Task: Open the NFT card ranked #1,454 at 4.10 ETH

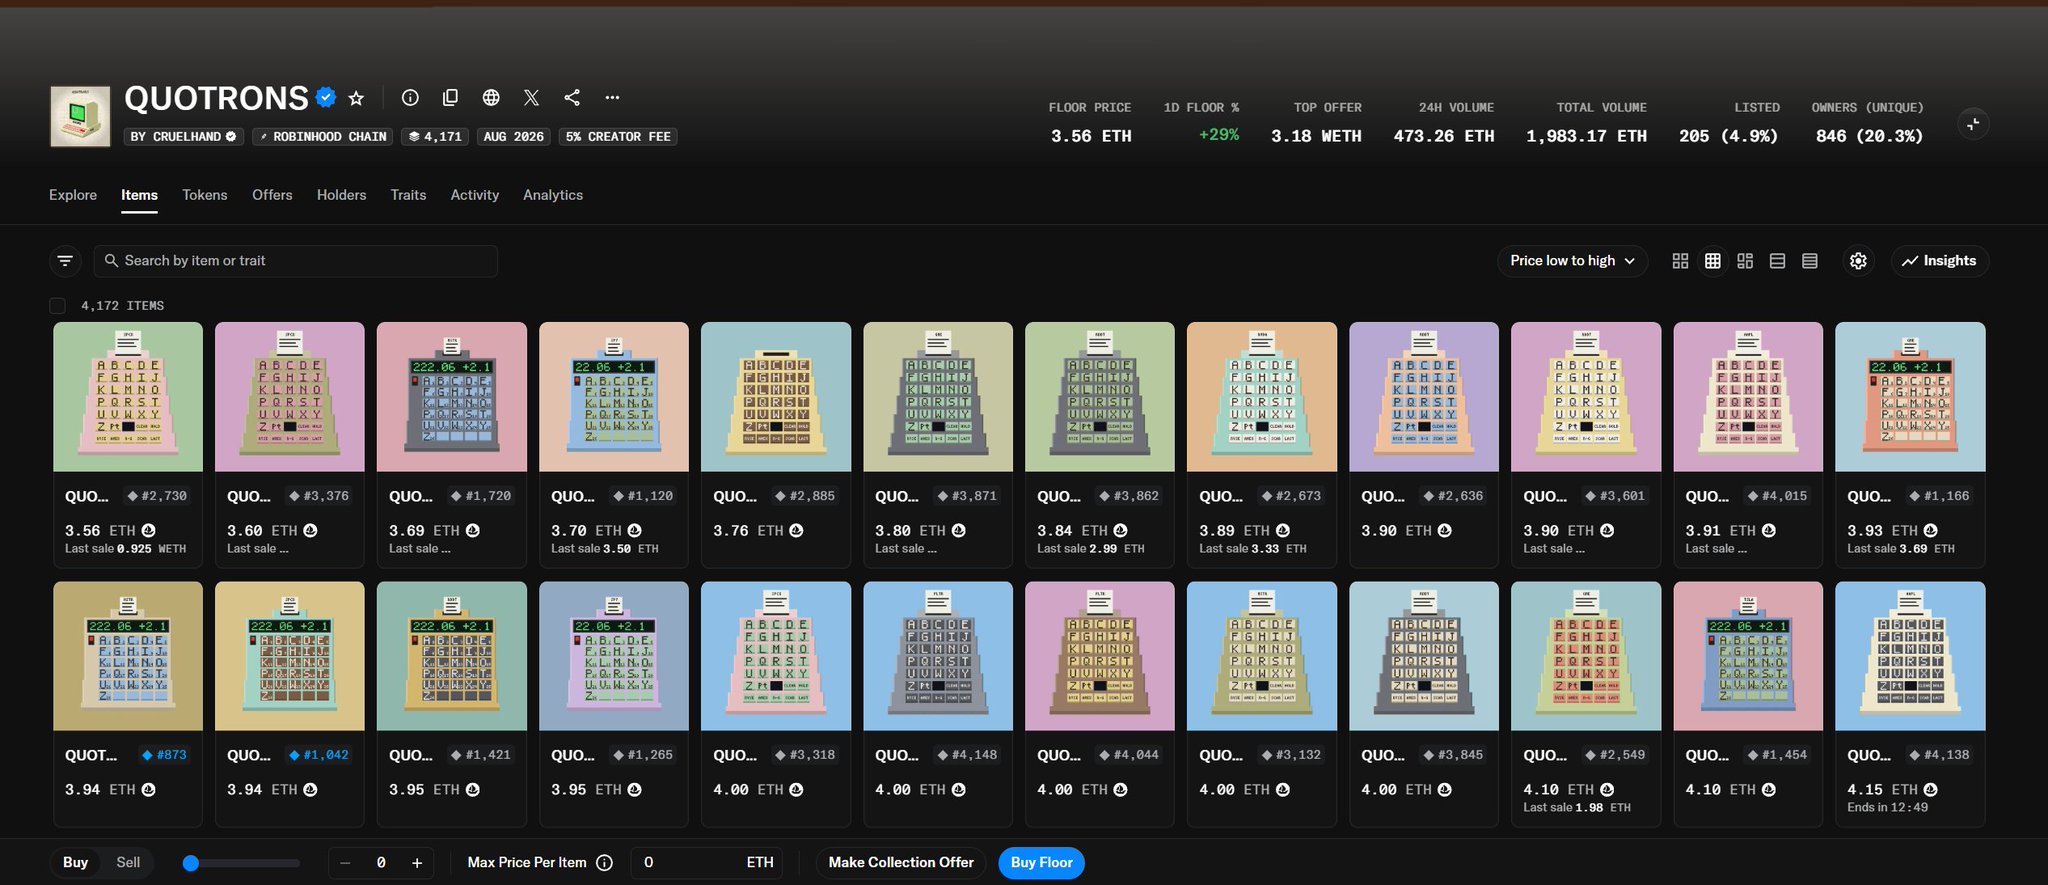Action: click(1748, 704)
